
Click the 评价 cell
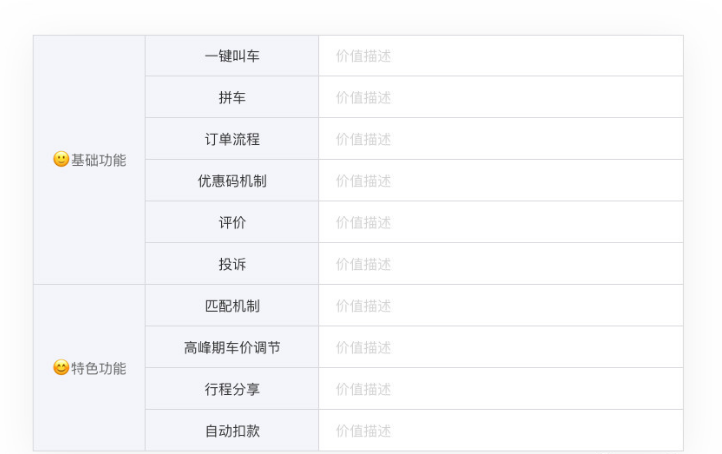[x=232, y=223]
